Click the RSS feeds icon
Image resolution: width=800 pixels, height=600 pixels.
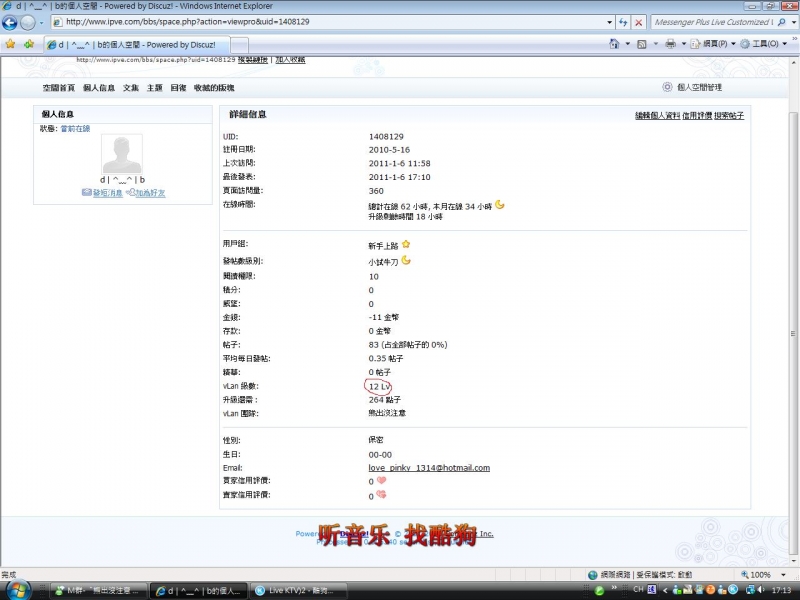tap(642, 44)
